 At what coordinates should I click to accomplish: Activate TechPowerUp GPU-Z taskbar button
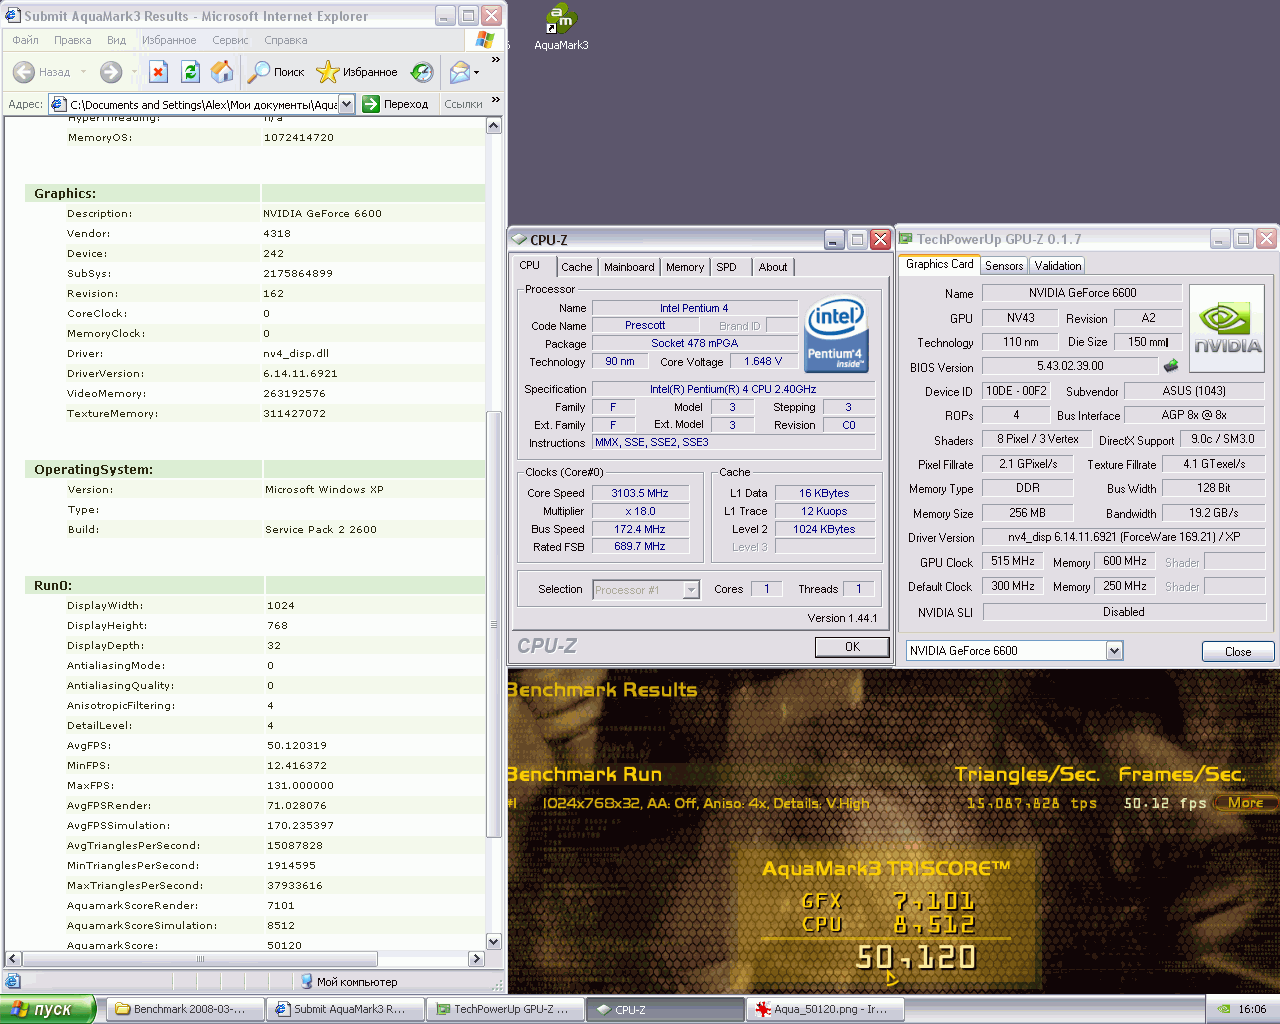click(506, 1009)
